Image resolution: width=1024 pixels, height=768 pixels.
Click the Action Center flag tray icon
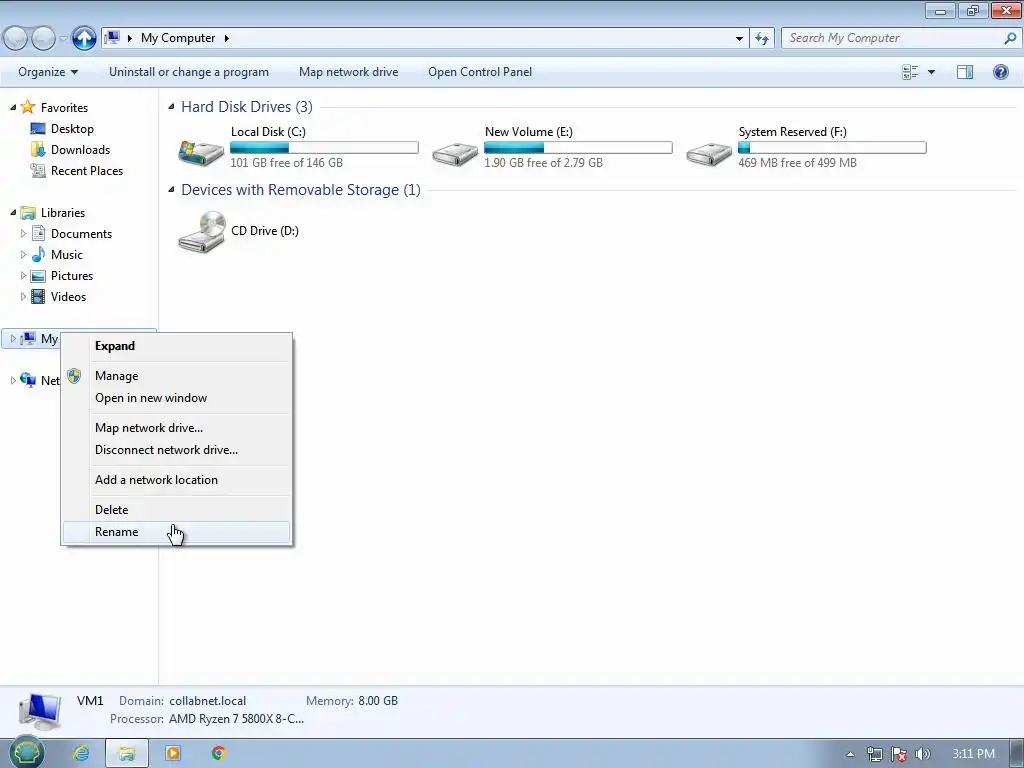[x=899, y=754]
